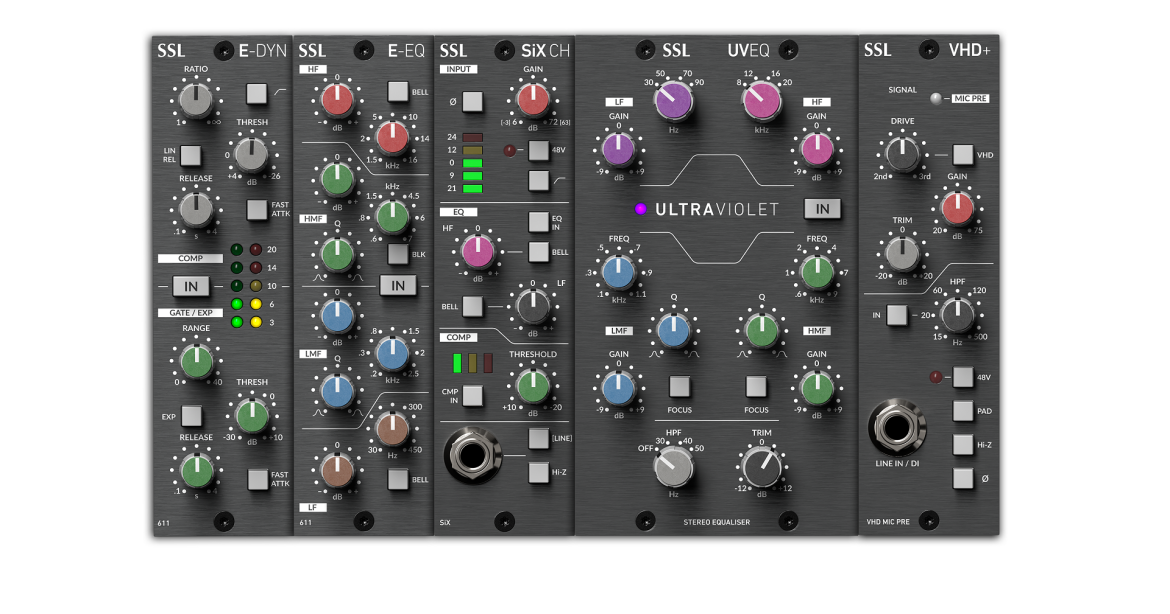Click the red GAIN knob on VHD+
Viewport: 1170px width, 614px height.
pos(957,208)
